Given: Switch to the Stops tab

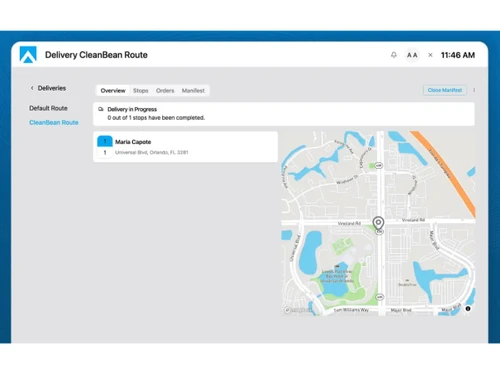Looking at the screenshot, I should coord(141,90).
